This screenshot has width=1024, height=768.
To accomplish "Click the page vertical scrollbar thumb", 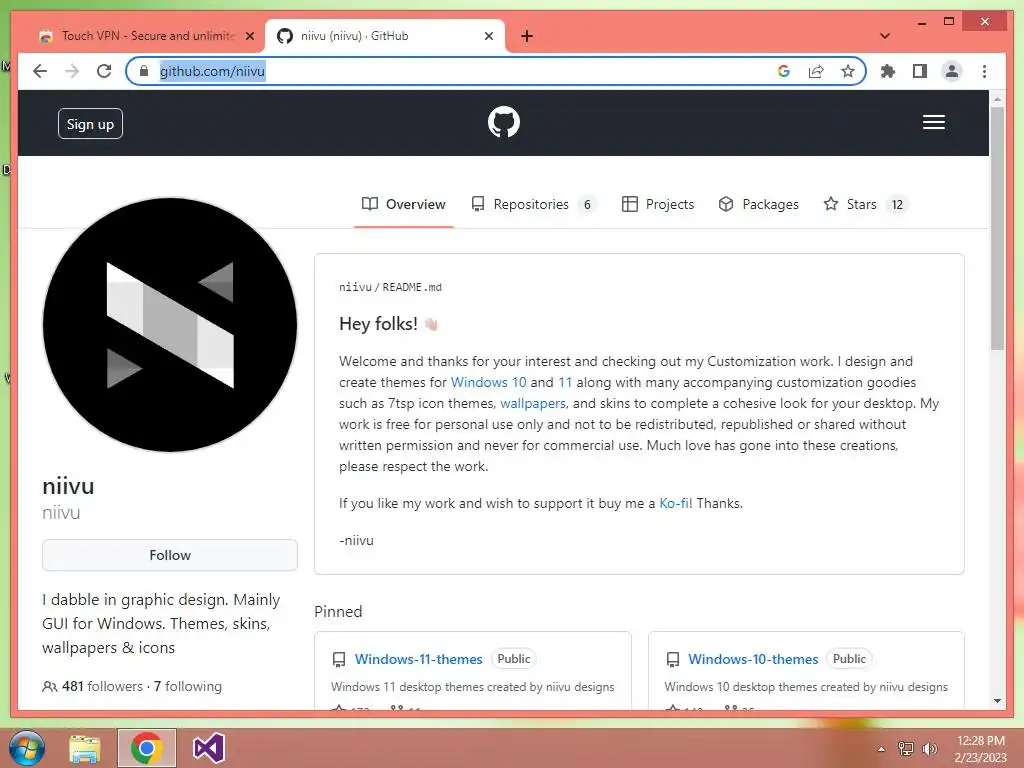I will pos(997,229).
